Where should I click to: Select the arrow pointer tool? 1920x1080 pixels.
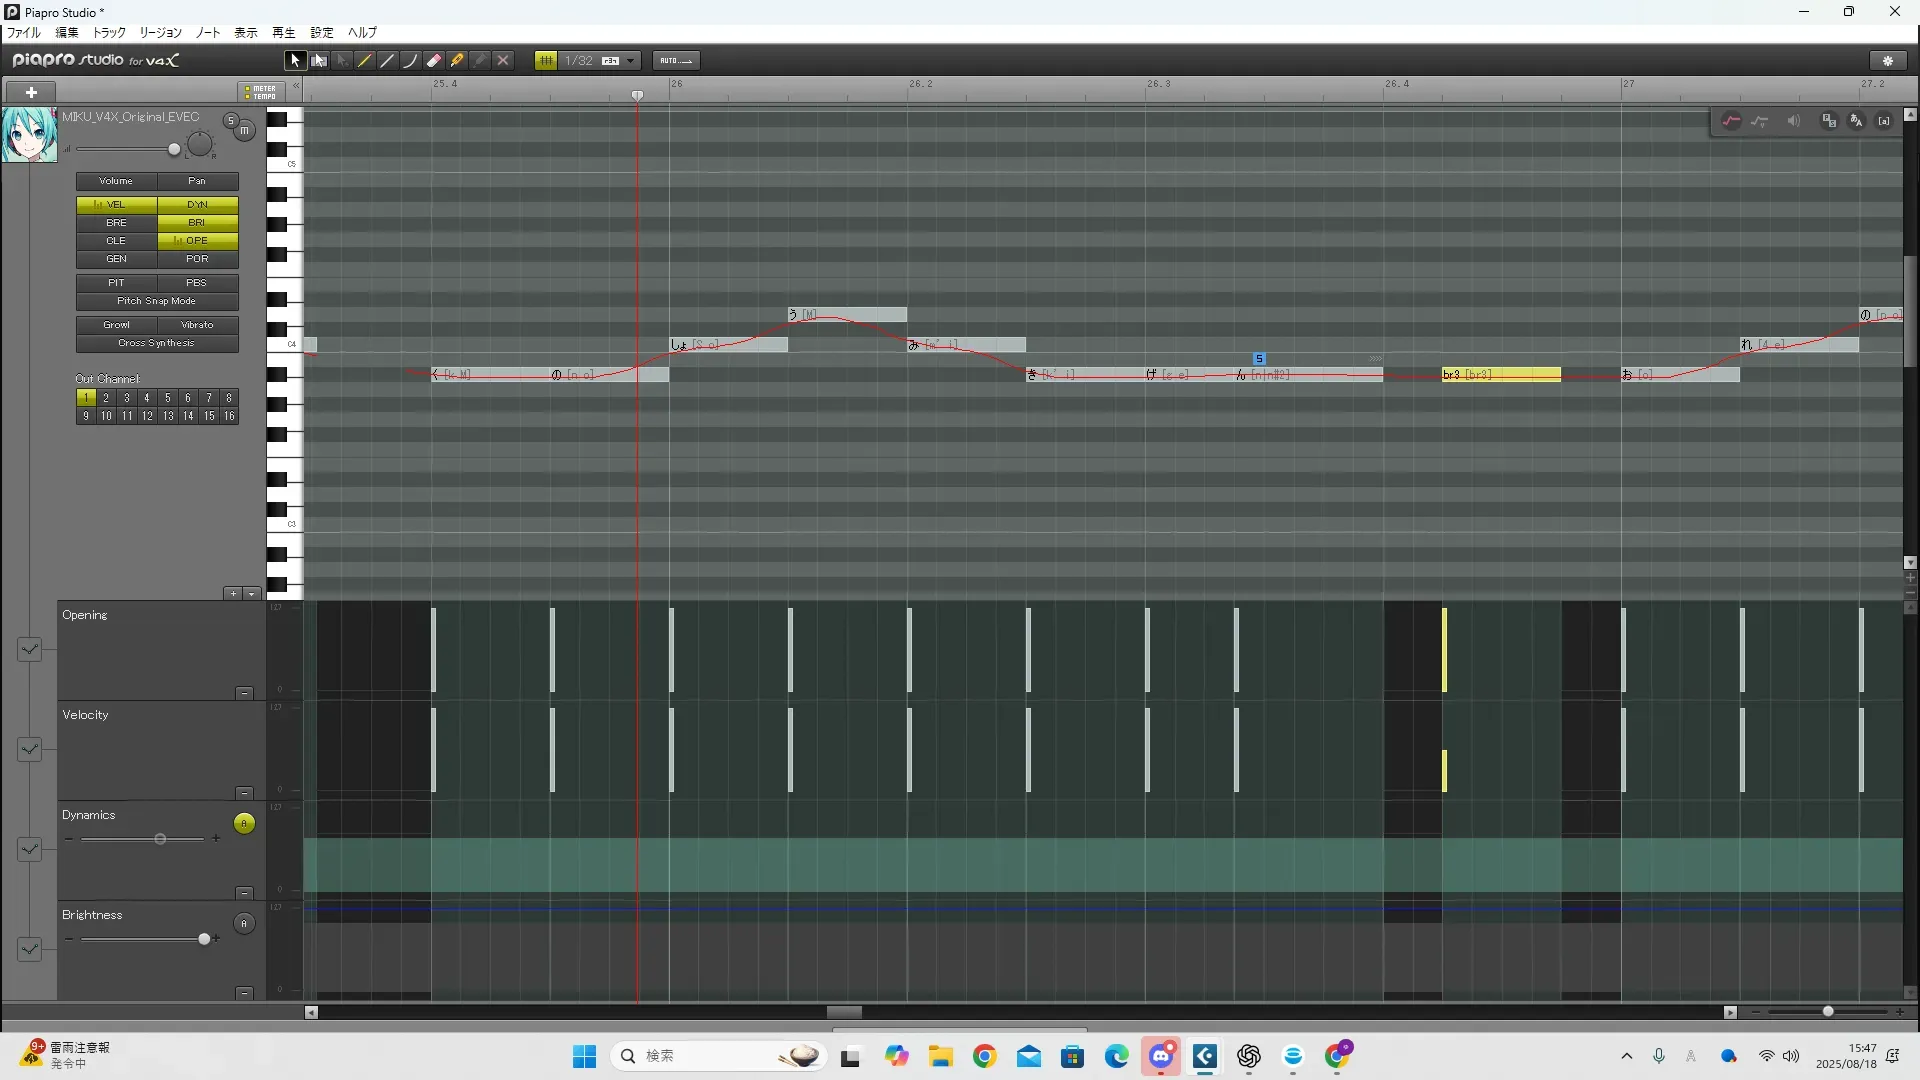(x=295, y=61)
